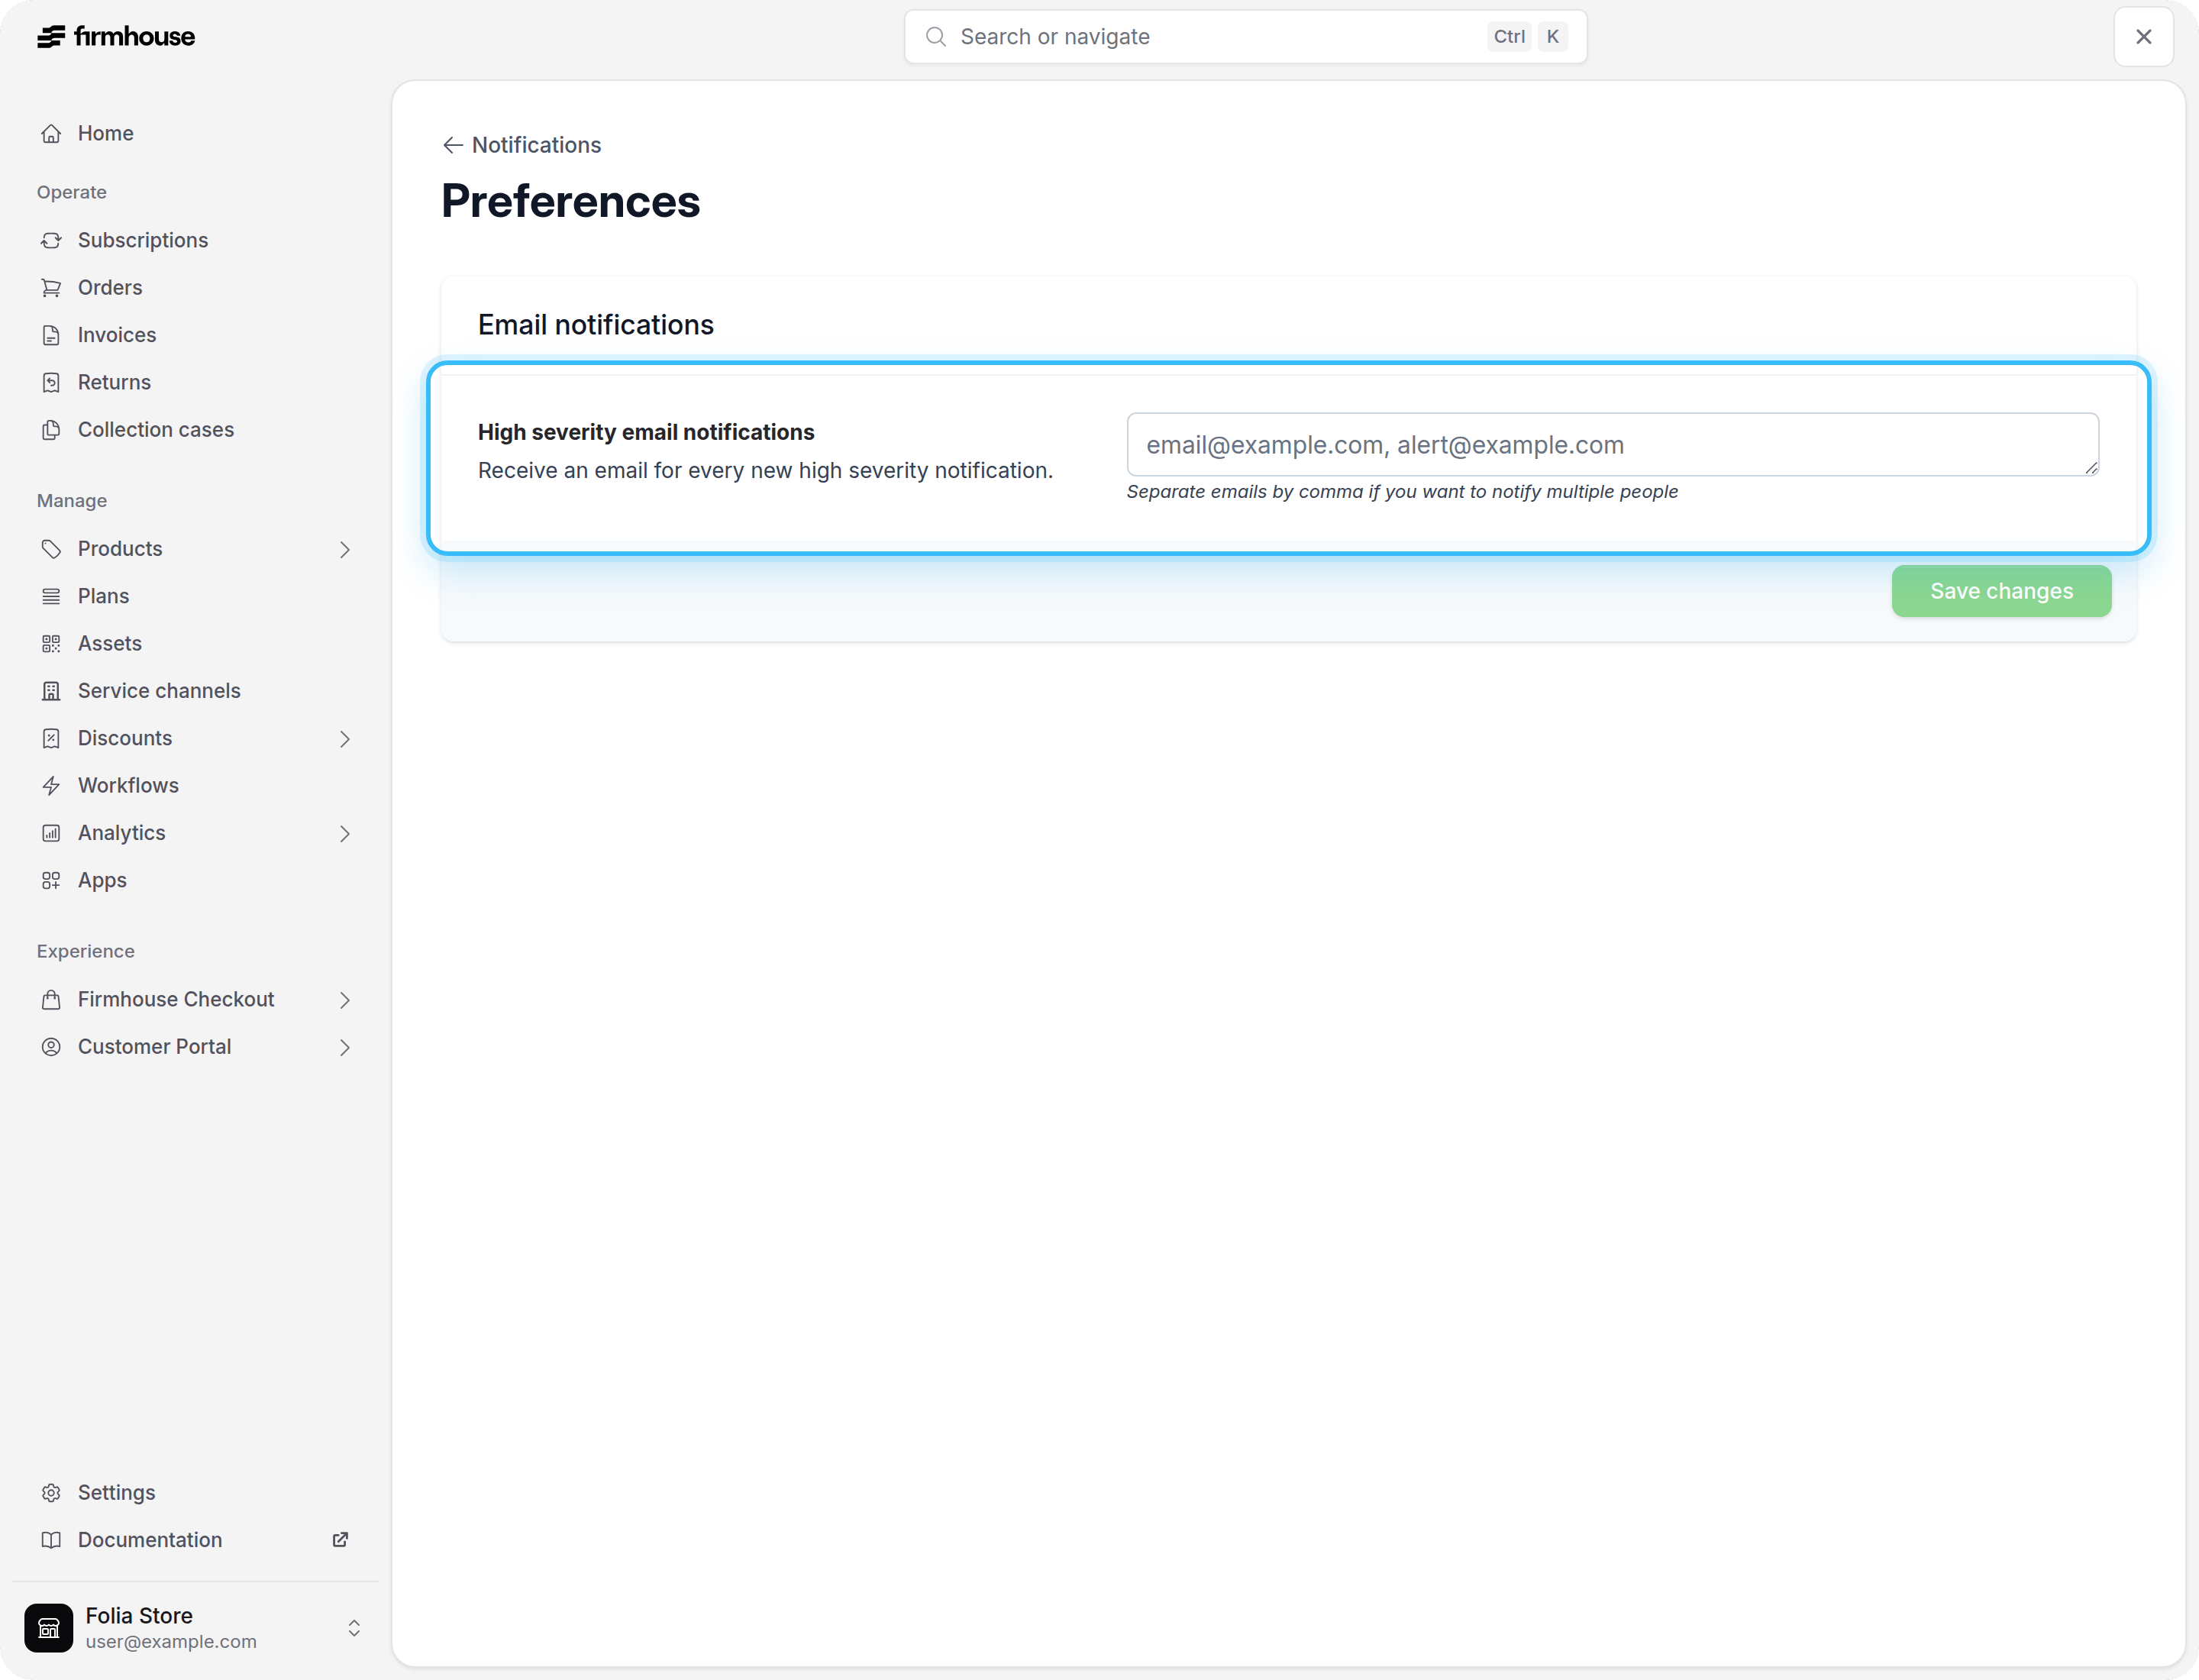Click the Customer Portal user icon
This screenshot has width=2199, height=1680.
pos(51,1047)
